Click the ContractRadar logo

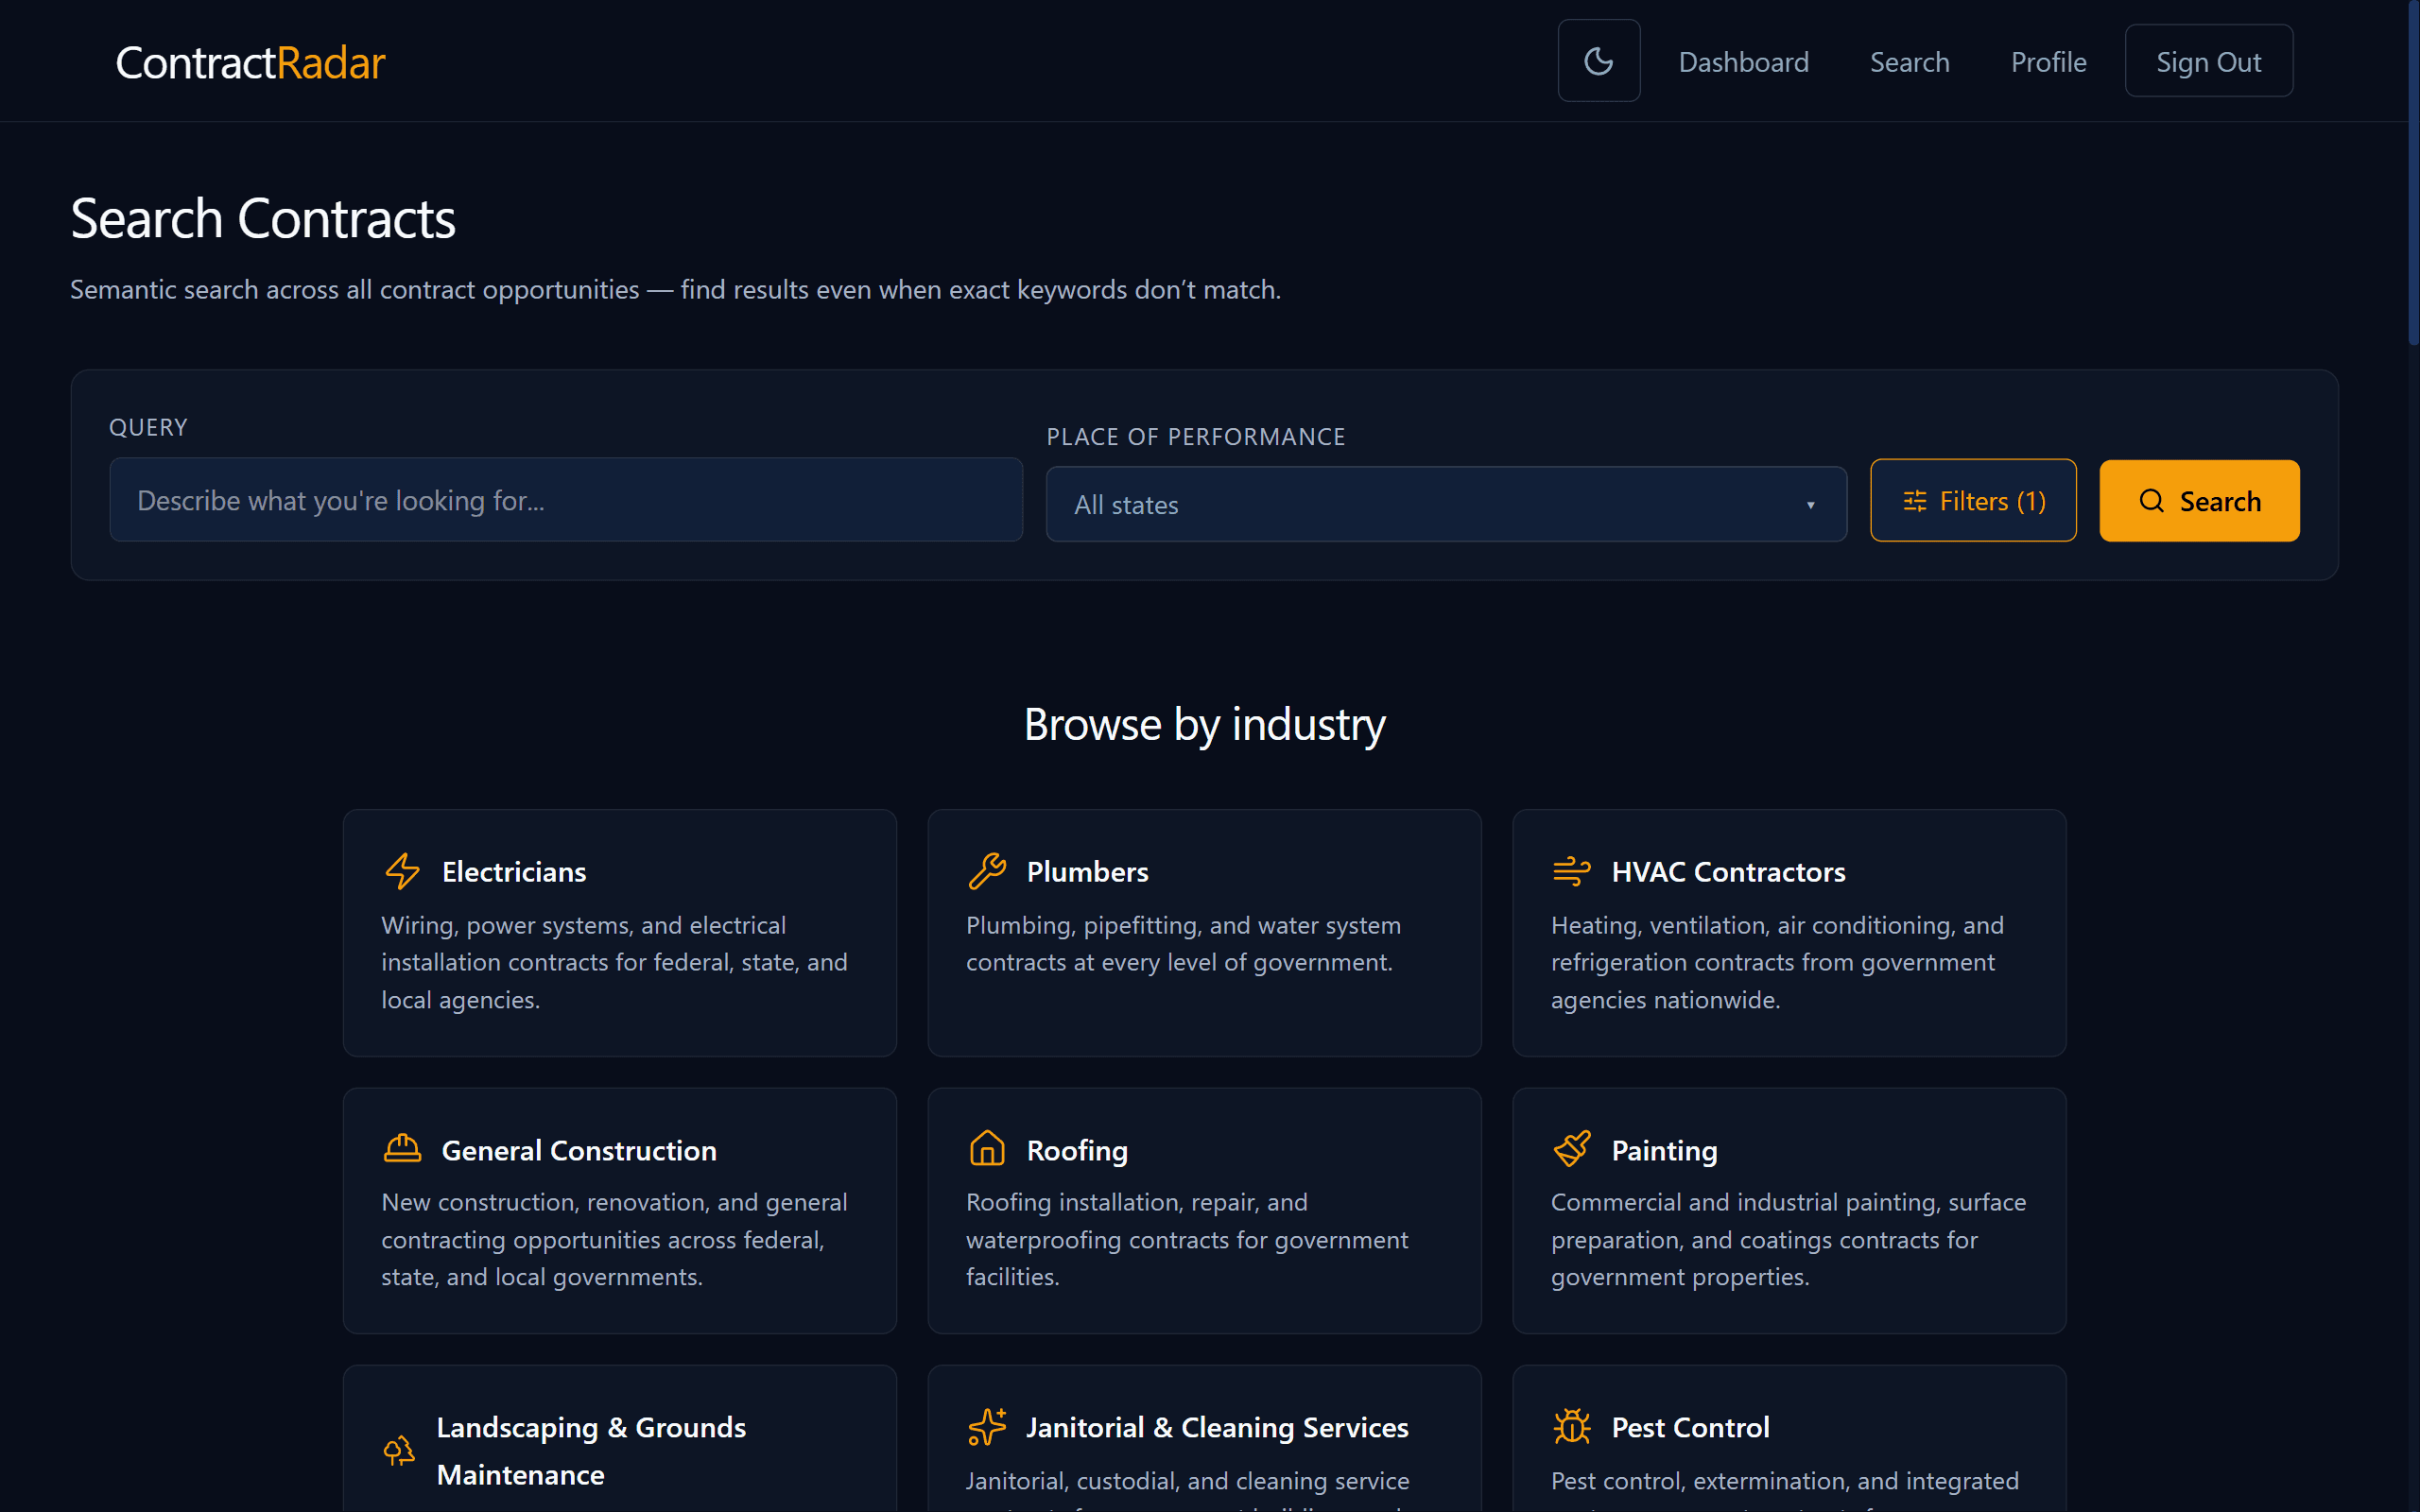(250, 62)
